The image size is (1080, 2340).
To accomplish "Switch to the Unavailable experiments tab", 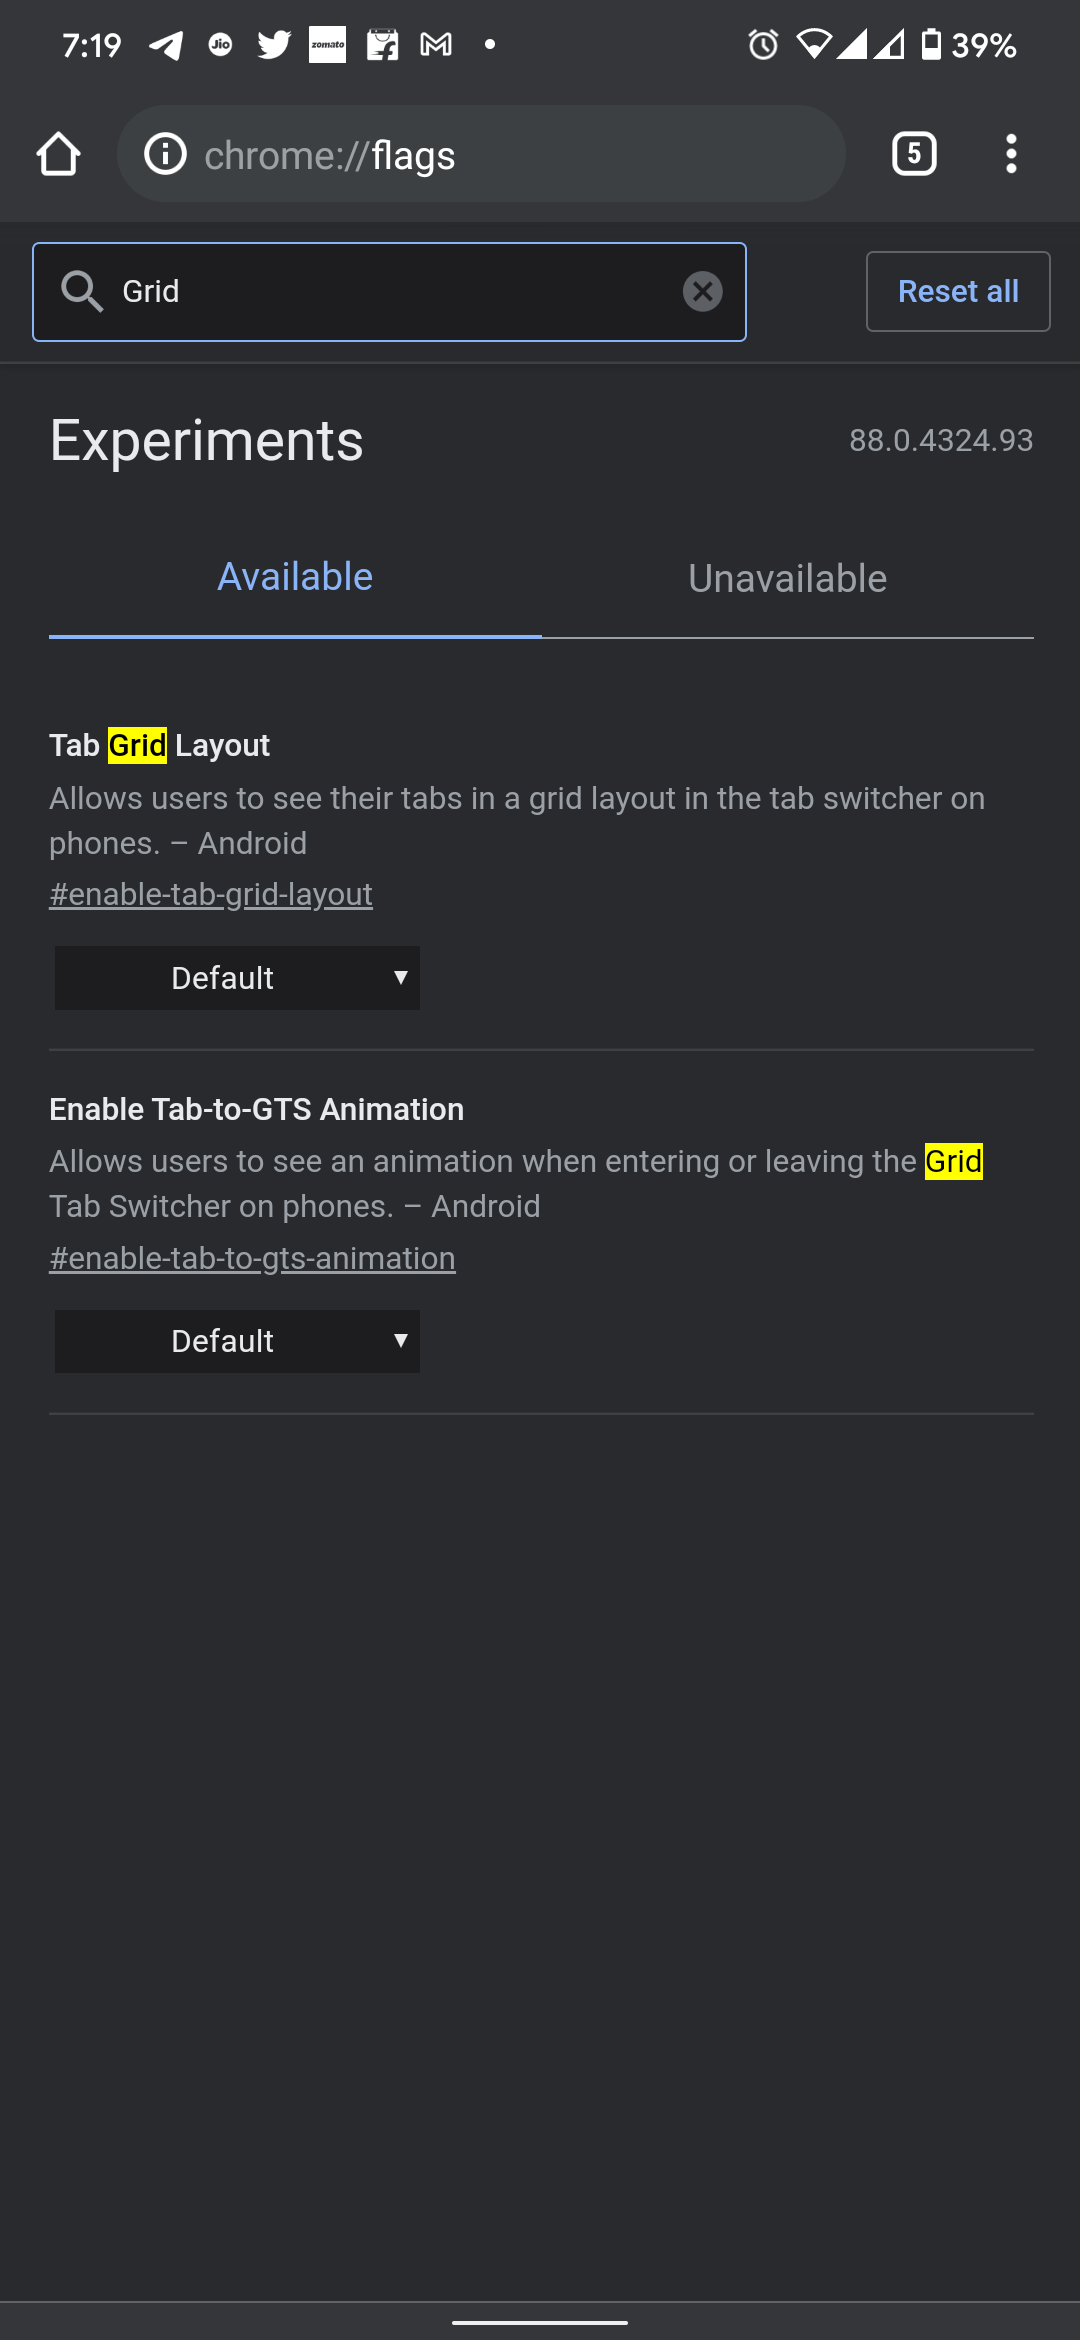I will [x=787, y=578].
